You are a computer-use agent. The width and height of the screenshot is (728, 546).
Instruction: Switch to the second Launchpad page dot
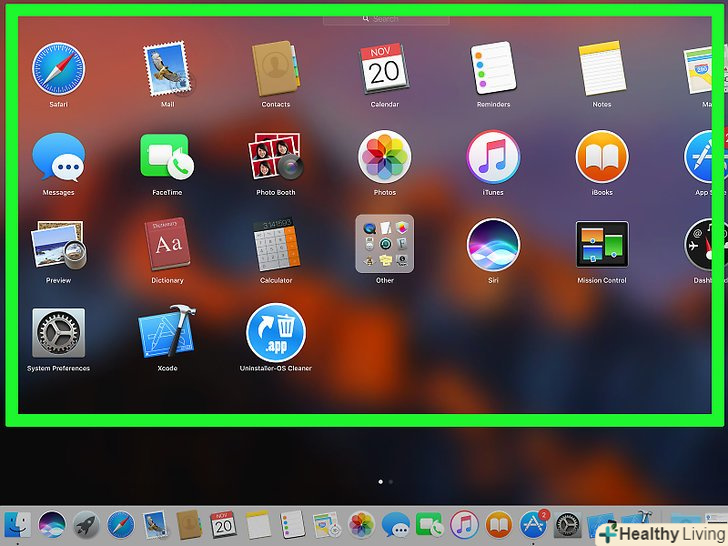pos(391,482)
